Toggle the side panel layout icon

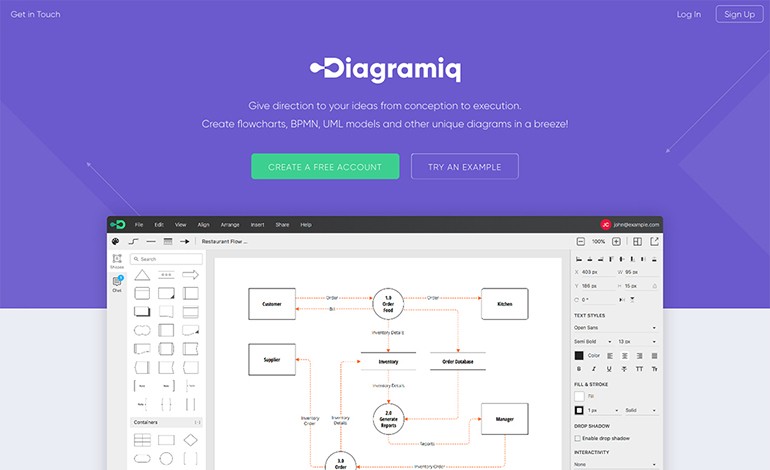637,241
